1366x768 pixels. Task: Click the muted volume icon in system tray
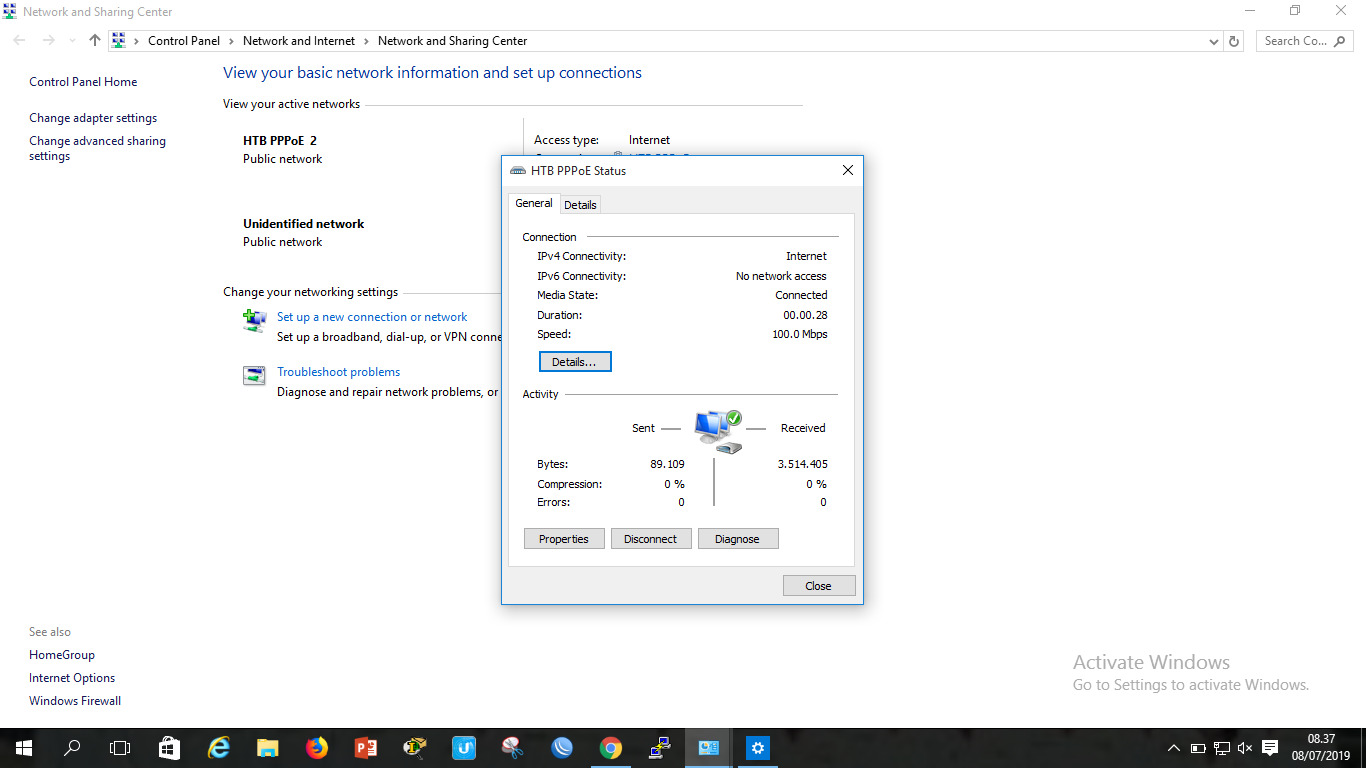pos(1244,747)
